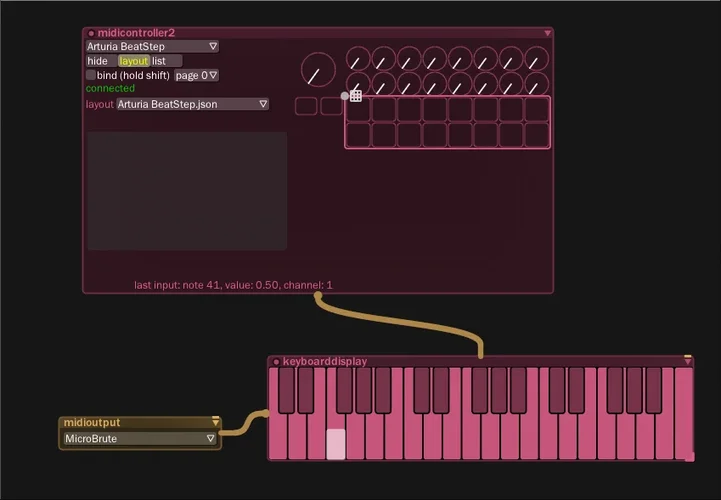Screen dimensions: 721x500
Task: Open the midioutput module menu triangle
Action: [215, 422]
